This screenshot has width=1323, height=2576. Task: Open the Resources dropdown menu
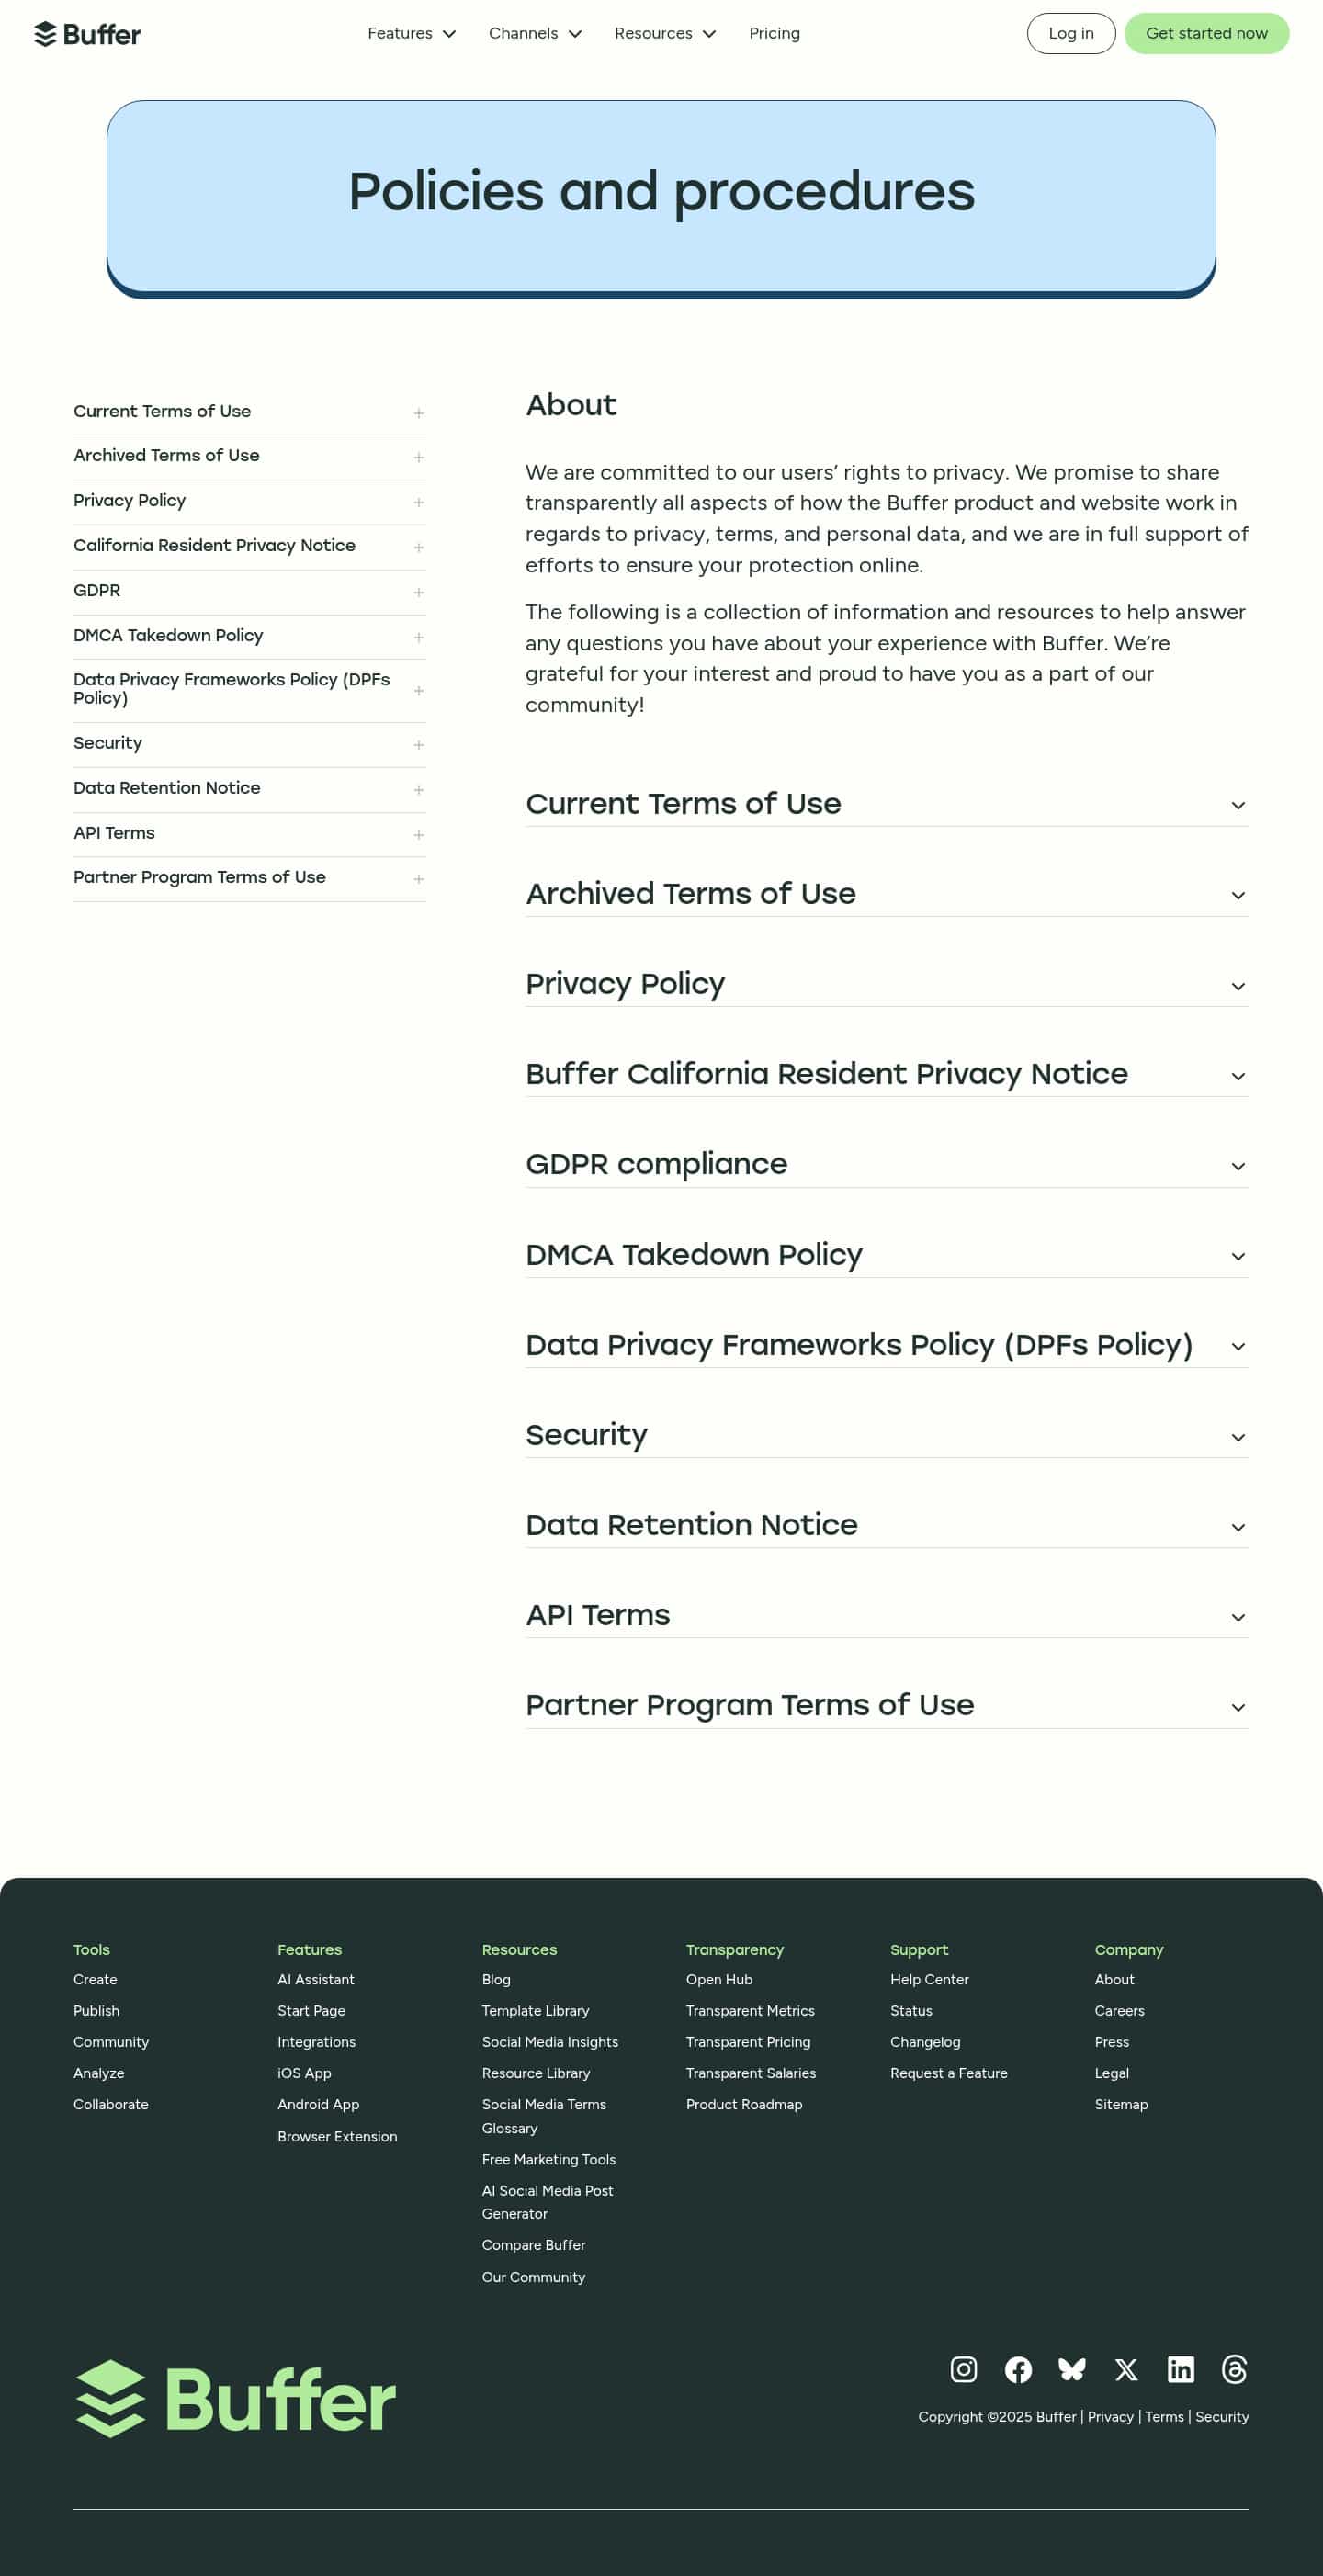click(664, 33)
